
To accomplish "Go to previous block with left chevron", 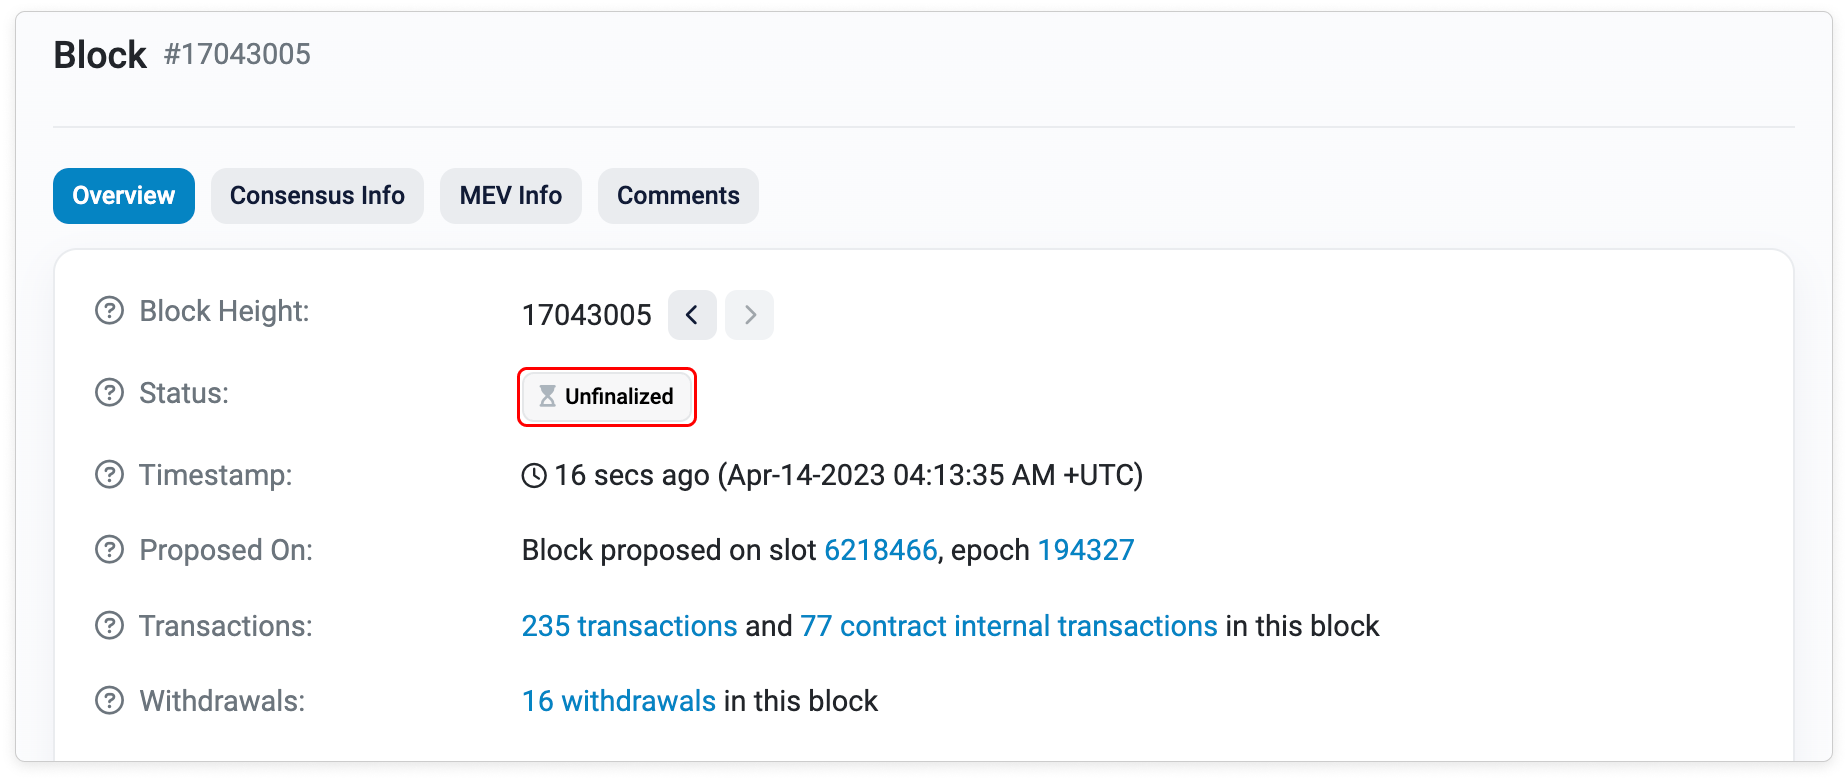I will (692, 315).
